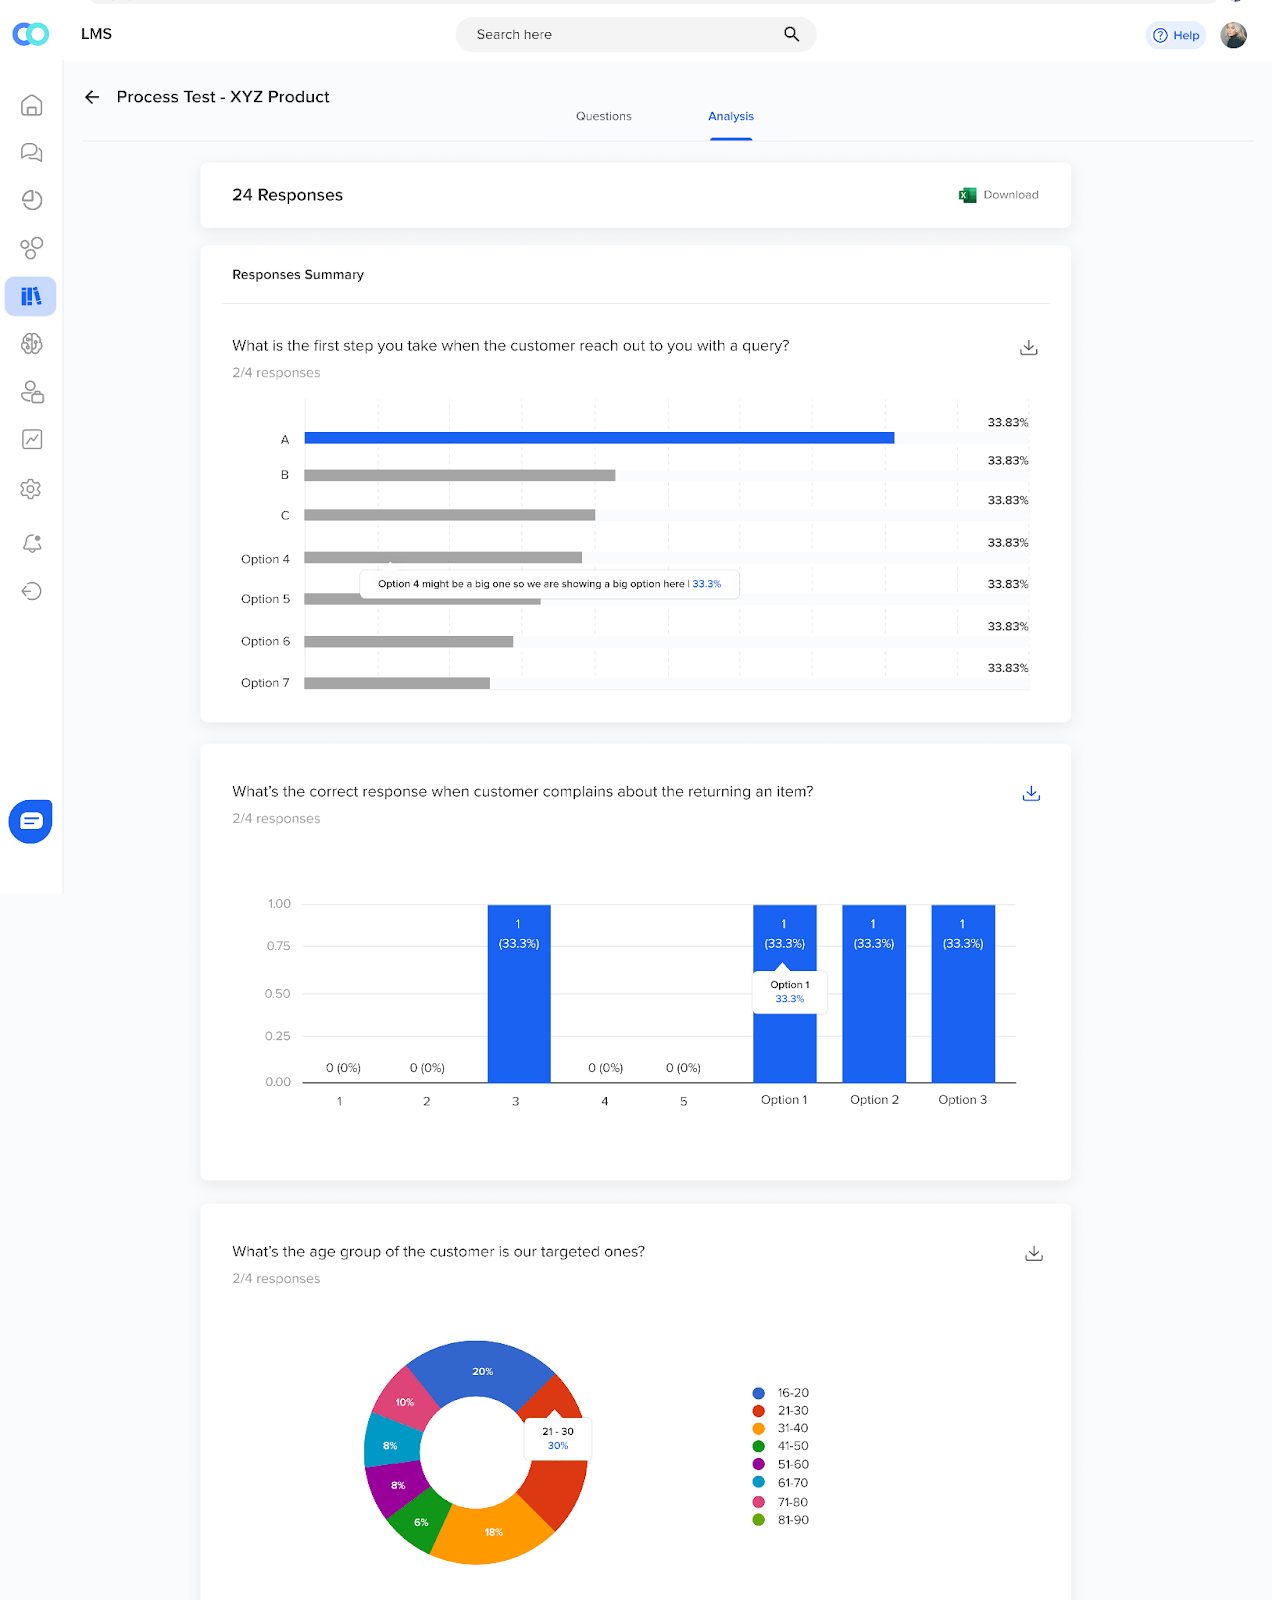The height and width of the screenshot is (1600, 1272).
Task: Select the library books sidebar icon
Action: pyautogui.click(x=31, y=296)
